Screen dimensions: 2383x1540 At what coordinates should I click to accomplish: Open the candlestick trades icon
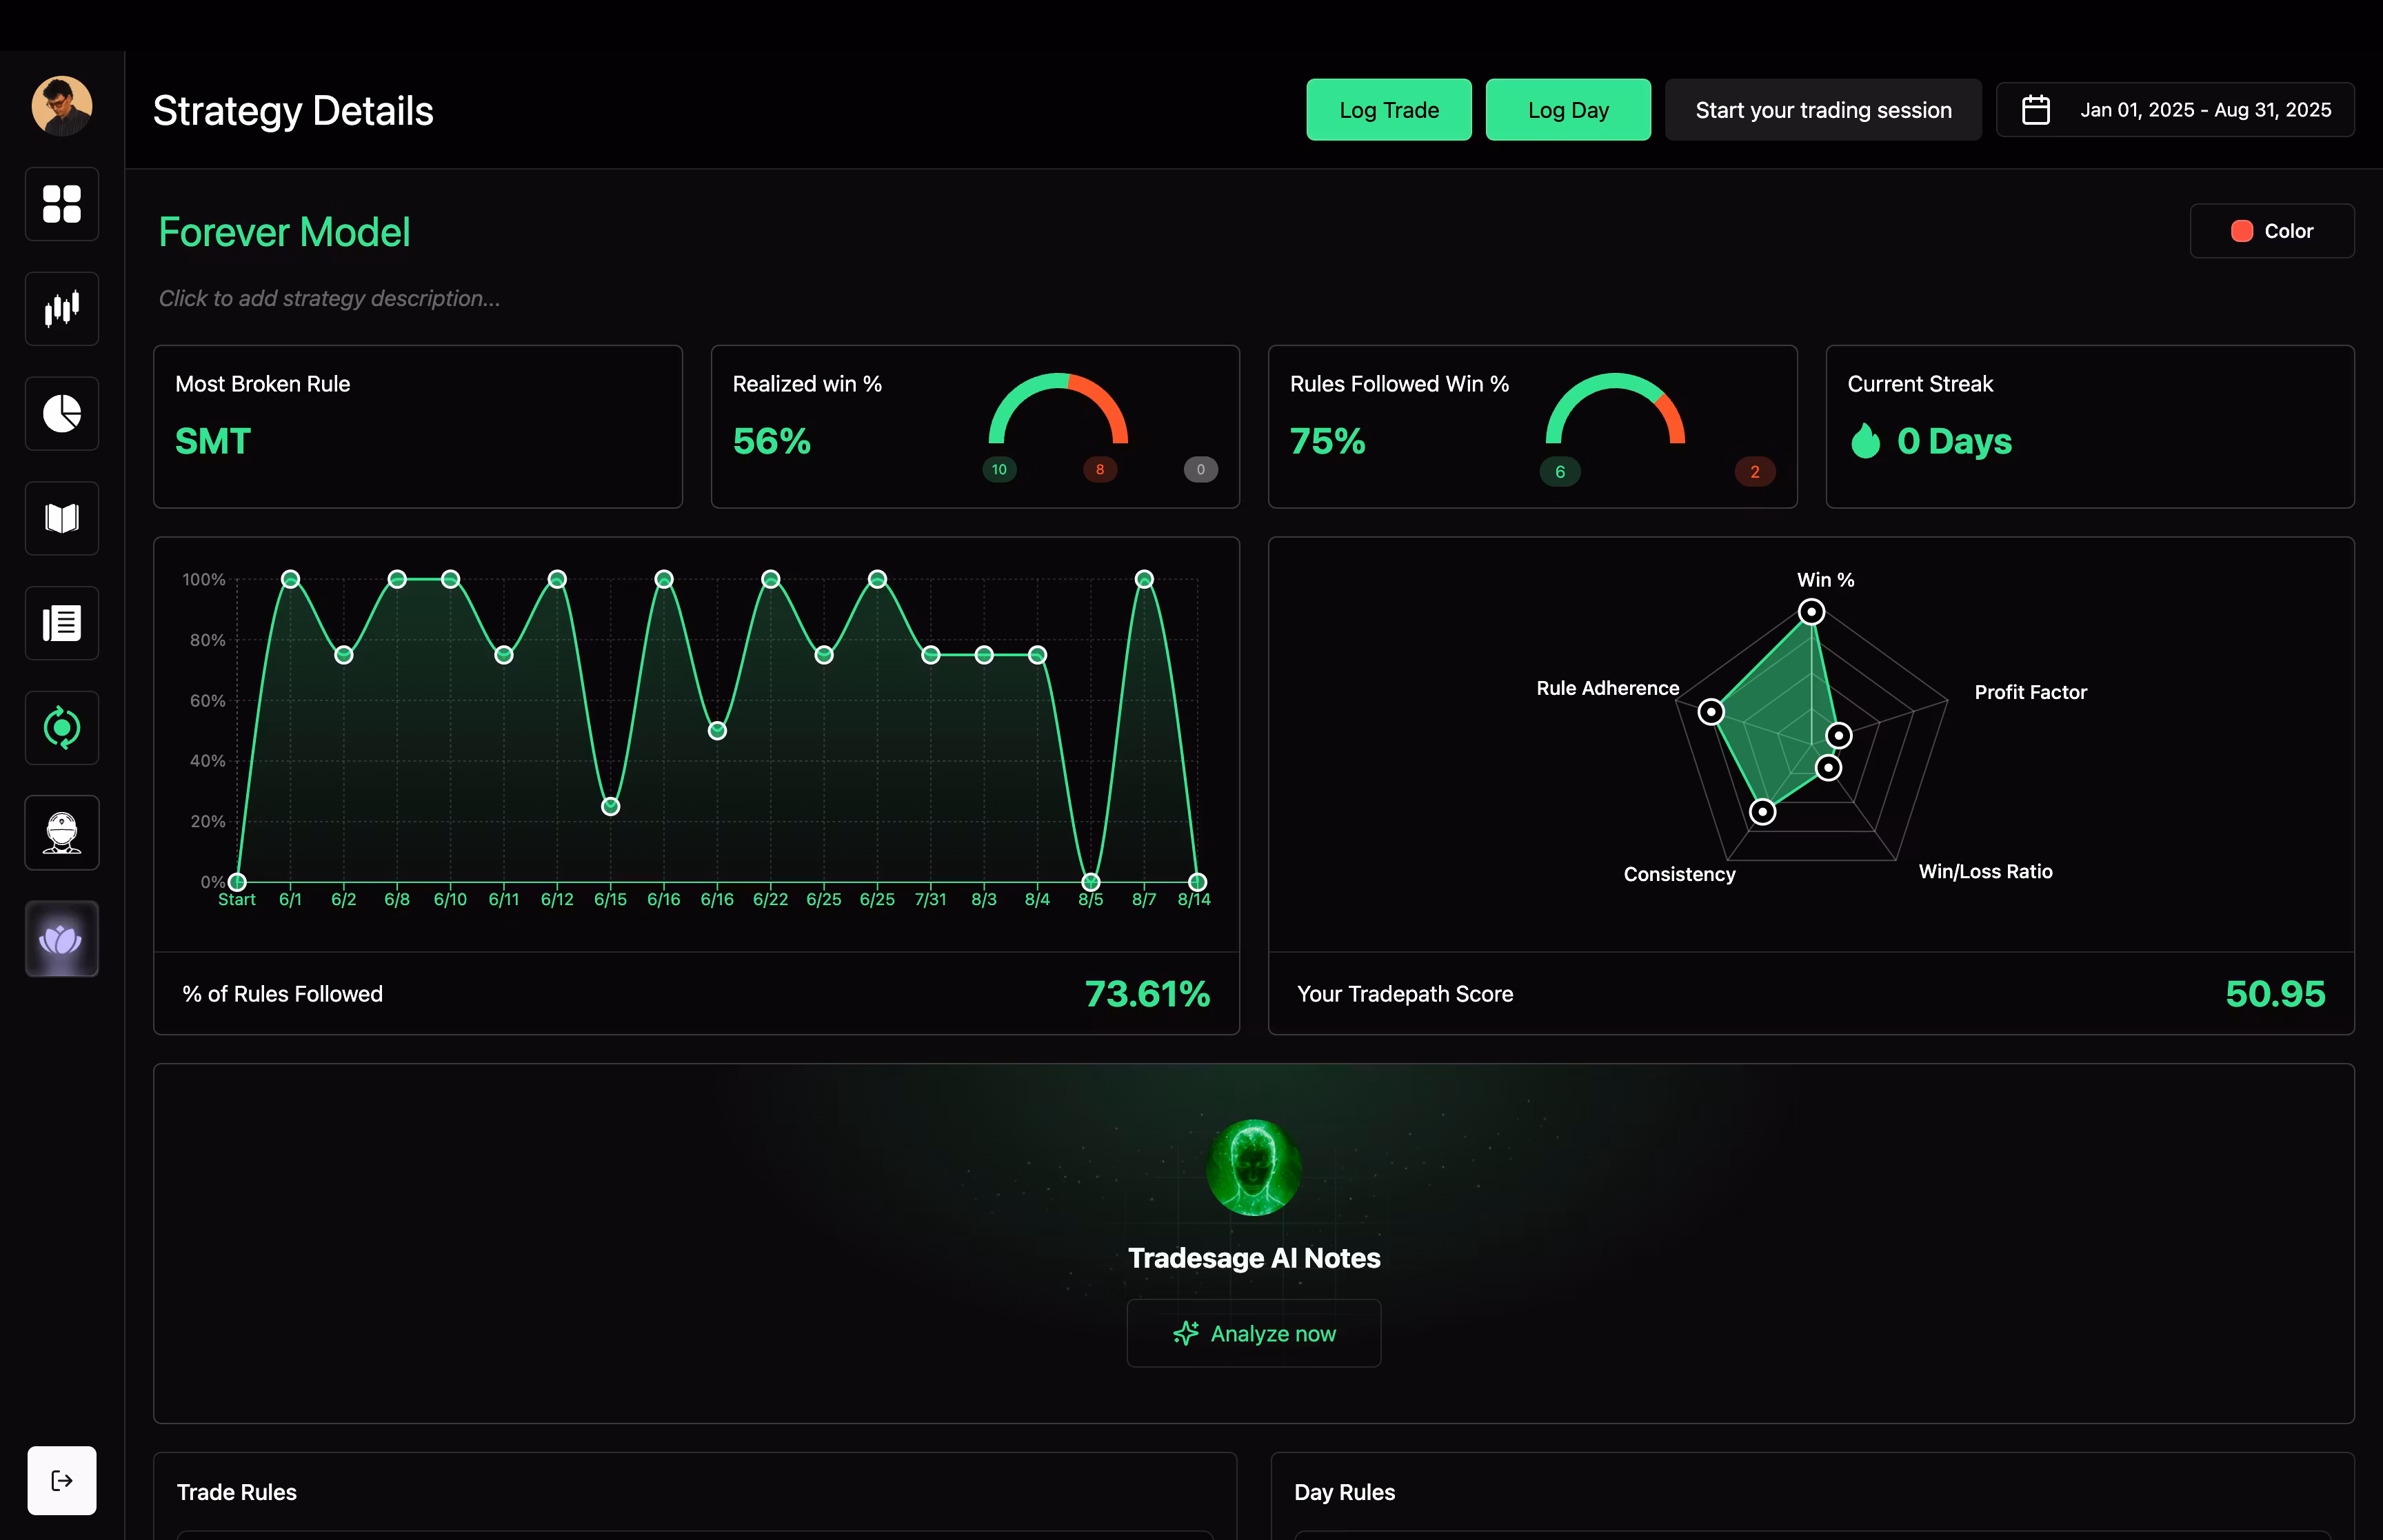click(x=62, y=309)
